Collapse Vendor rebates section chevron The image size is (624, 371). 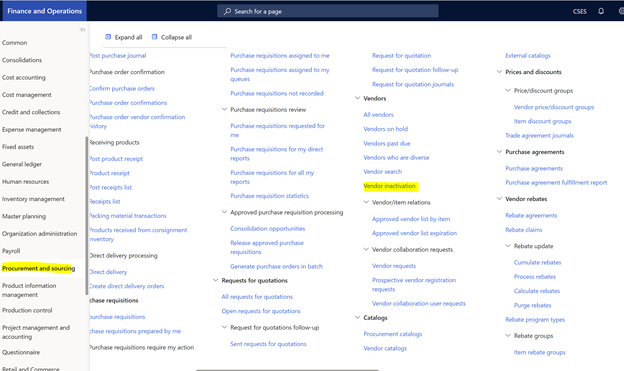[499, 199]
